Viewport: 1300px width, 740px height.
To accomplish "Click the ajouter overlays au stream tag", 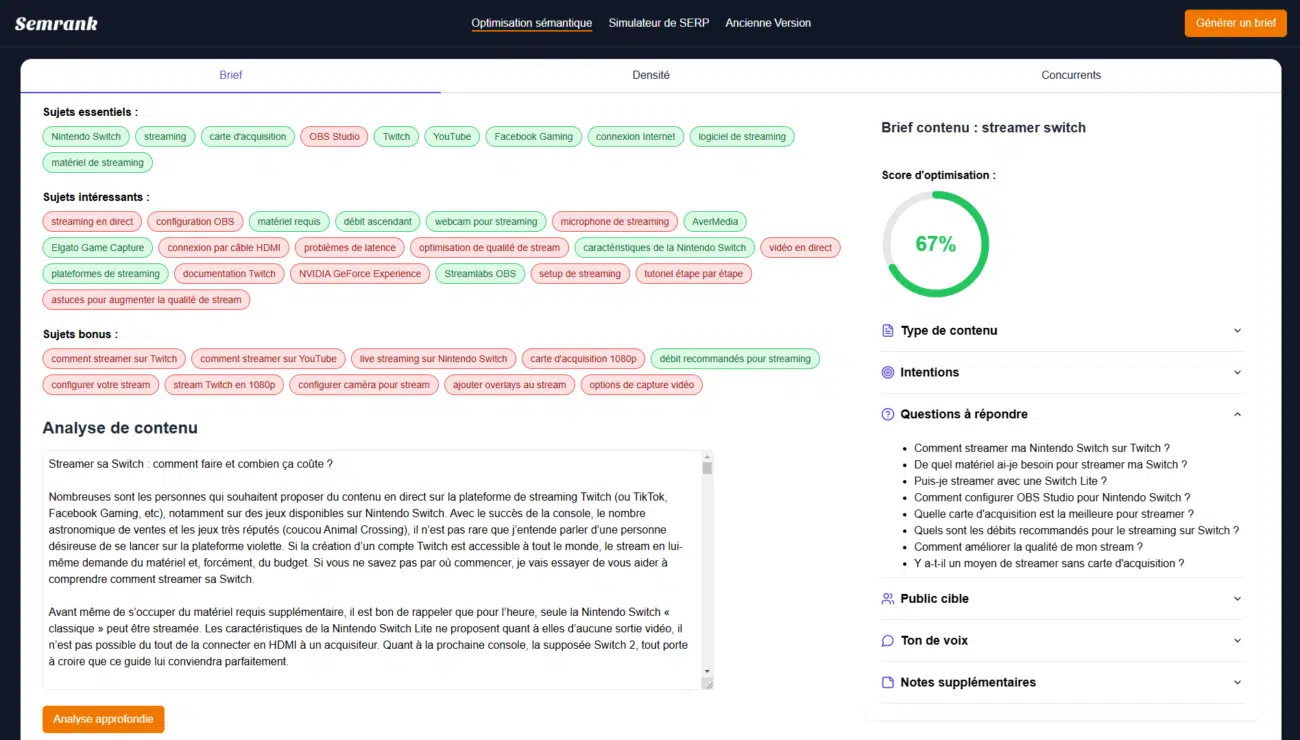I will coord(510,385).
